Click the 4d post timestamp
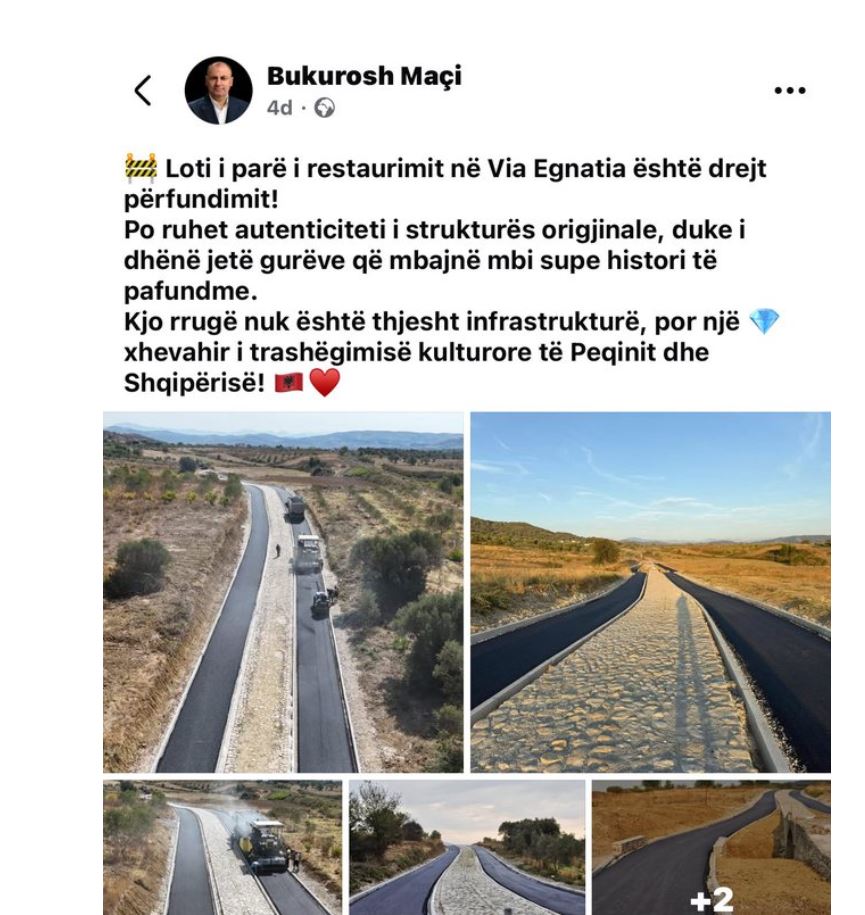Screen dimensions: 865x915 [280, 108]
